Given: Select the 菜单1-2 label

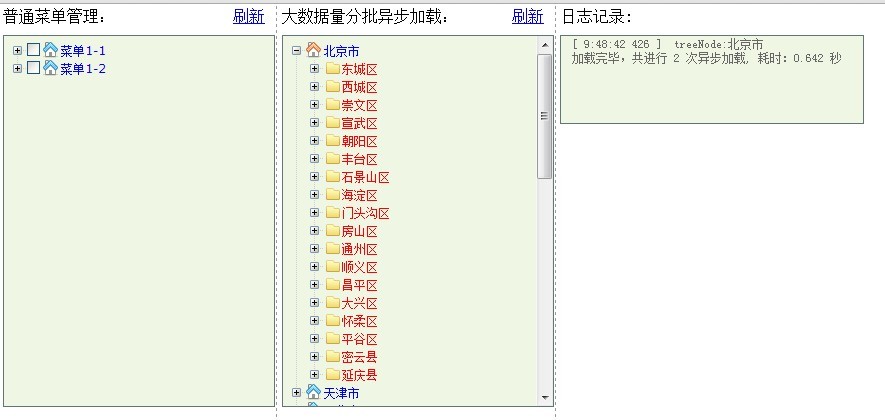Looking at the screenshot, I should [83, 69].
